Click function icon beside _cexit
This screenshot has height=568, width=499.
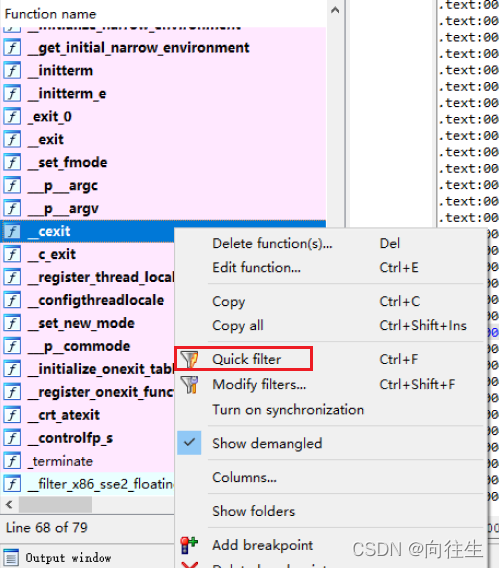pyautogui.click(x=12, y=231)
